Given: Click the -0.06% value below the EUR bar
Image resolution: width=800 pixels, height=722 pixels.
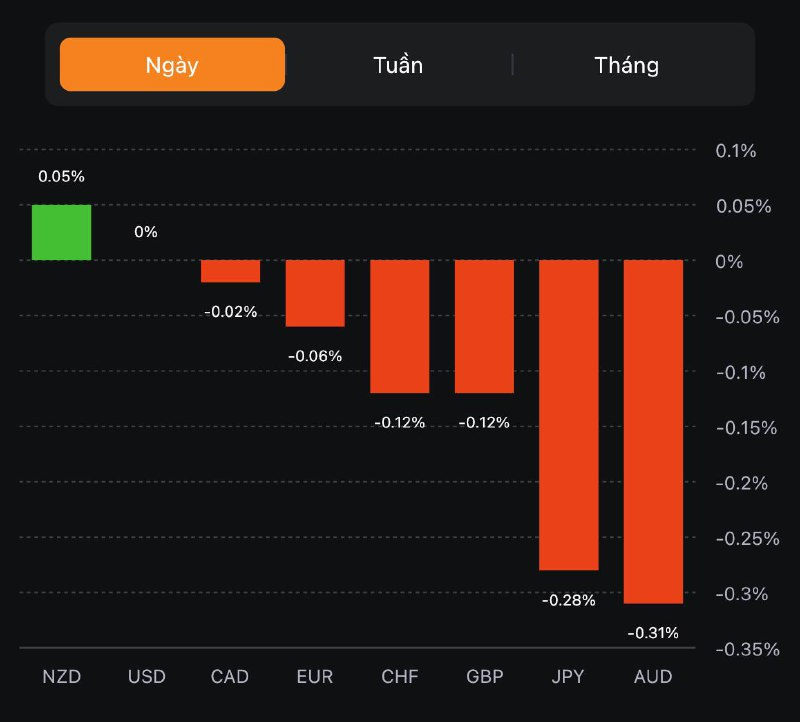Looking at the screenshot, I should (x=315, y=356).
